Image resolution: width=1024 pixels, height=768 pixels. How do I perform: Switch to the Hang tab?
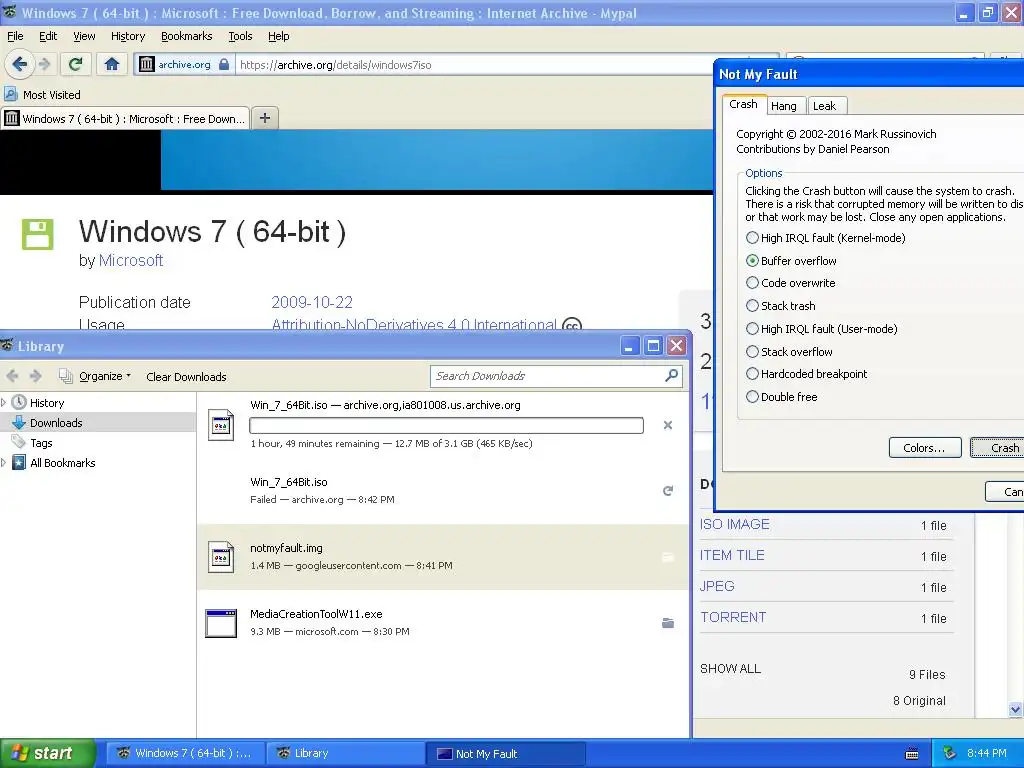click(x=784, y=106)
